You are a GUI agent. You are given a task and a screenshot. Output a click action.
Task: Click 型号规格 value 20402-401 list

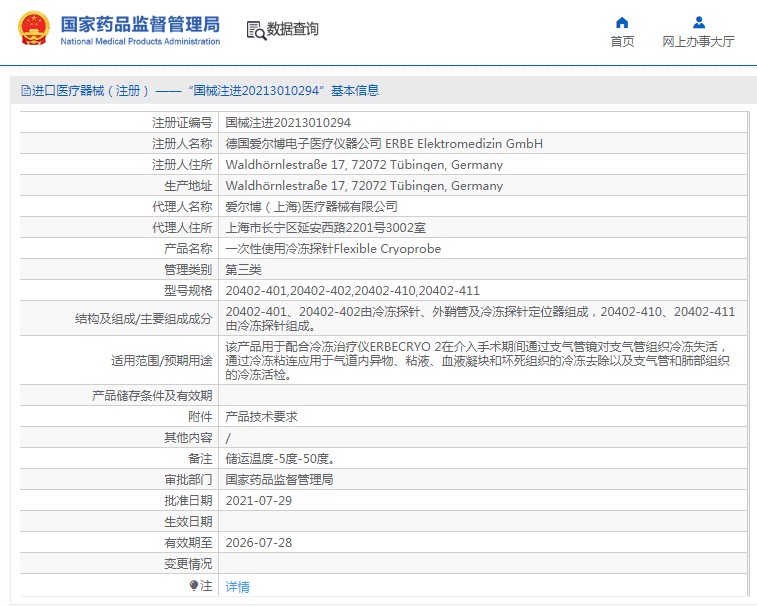coord(352,291)
